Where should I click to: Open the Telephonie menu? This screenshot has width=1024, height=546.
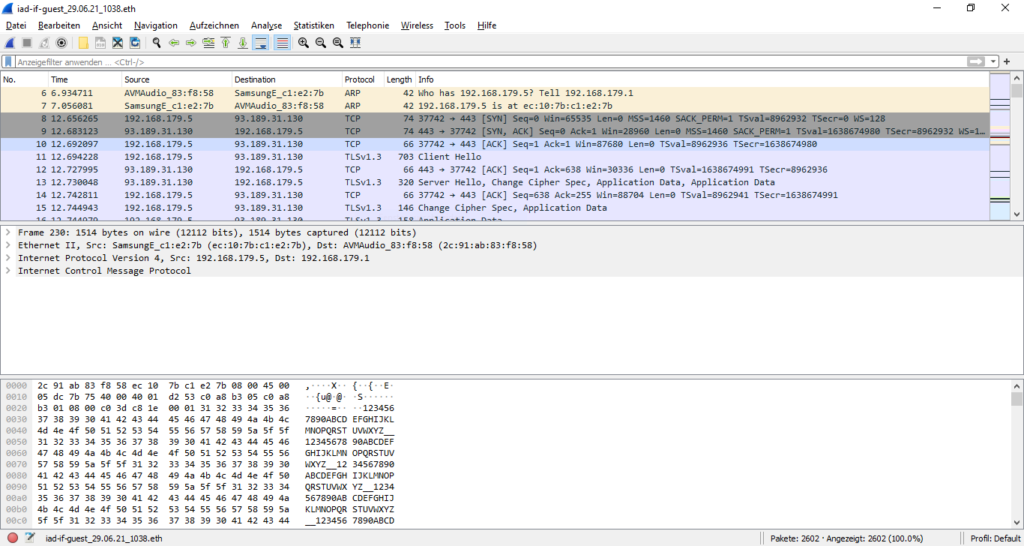click(x=368, y=25)
